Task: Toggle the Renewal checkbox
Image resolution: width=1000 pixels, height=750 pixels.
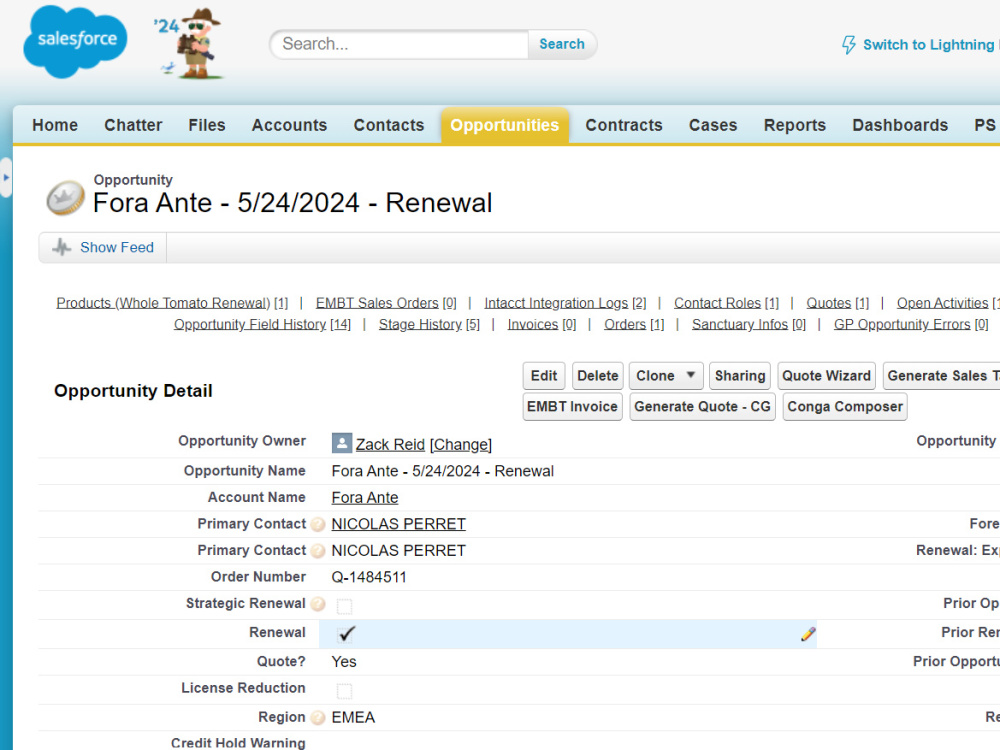Action: coord(346,634)
